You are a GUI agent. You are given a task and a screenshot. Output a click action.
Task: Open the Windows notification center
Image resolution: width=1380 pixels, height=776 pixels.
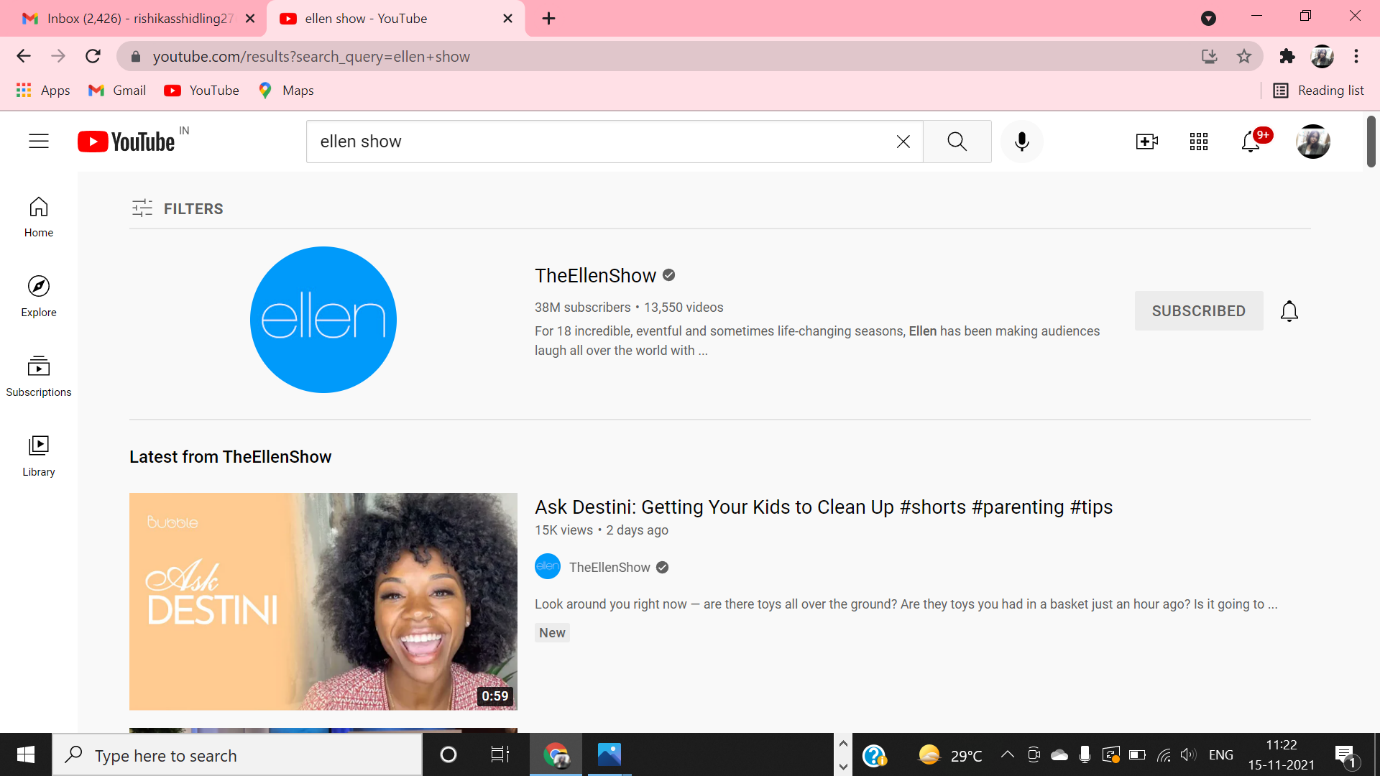tap(1345, 755)
